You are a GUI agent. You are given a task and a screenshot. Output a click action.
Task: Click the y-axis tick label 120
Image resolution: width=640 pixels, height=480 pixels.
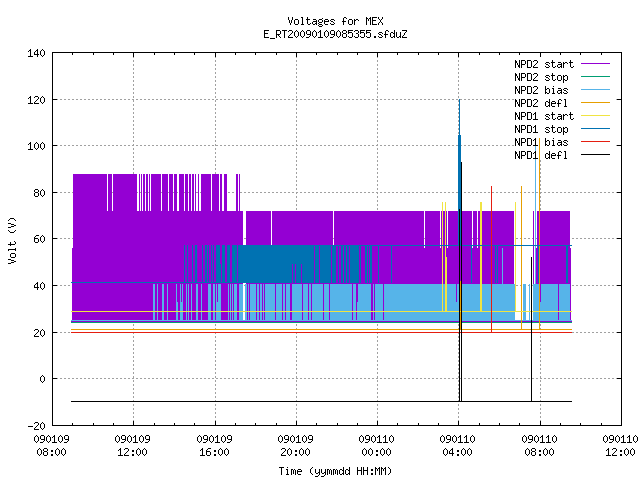click(36, 100)
